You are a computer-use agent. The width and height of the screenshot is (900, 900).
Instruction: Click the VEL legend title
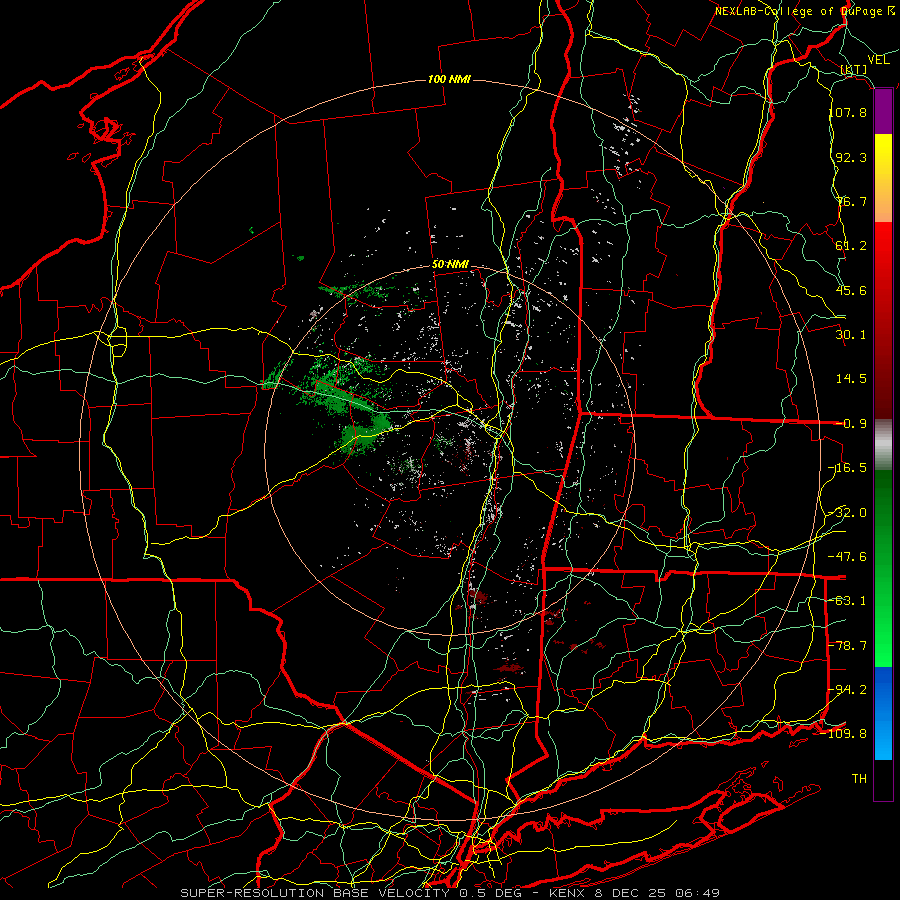pos(878,60)
